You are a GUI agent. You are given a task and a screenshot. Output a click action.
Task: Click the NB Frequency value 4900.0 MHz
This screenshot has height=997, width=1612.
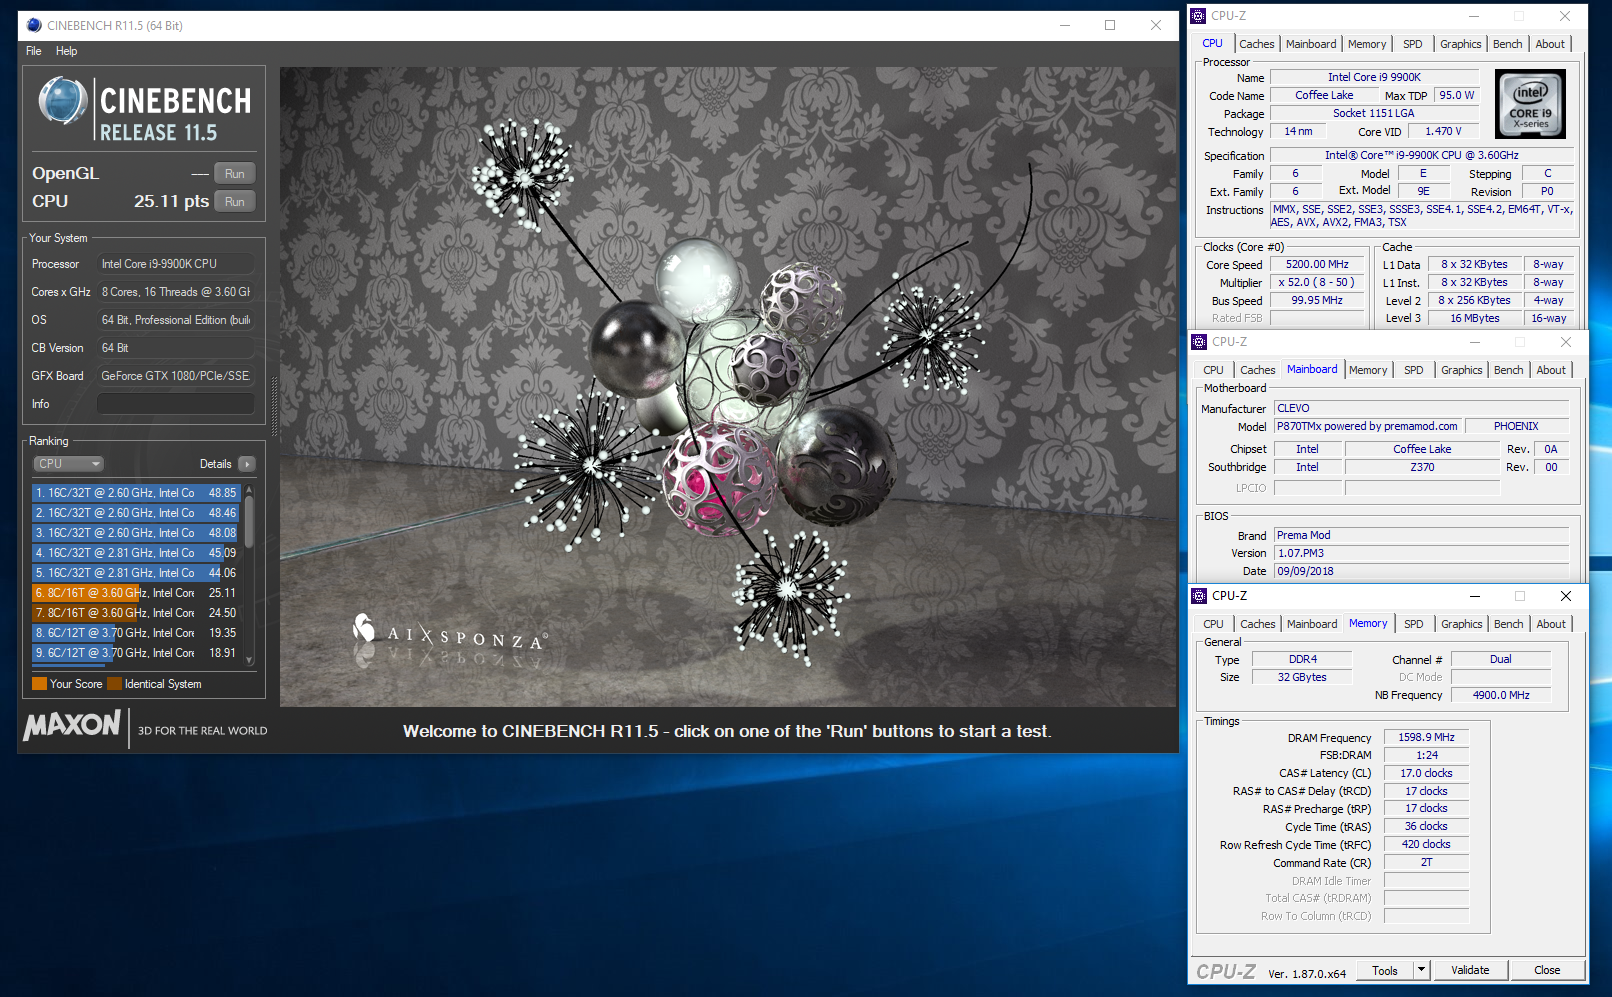point(1501,695)
